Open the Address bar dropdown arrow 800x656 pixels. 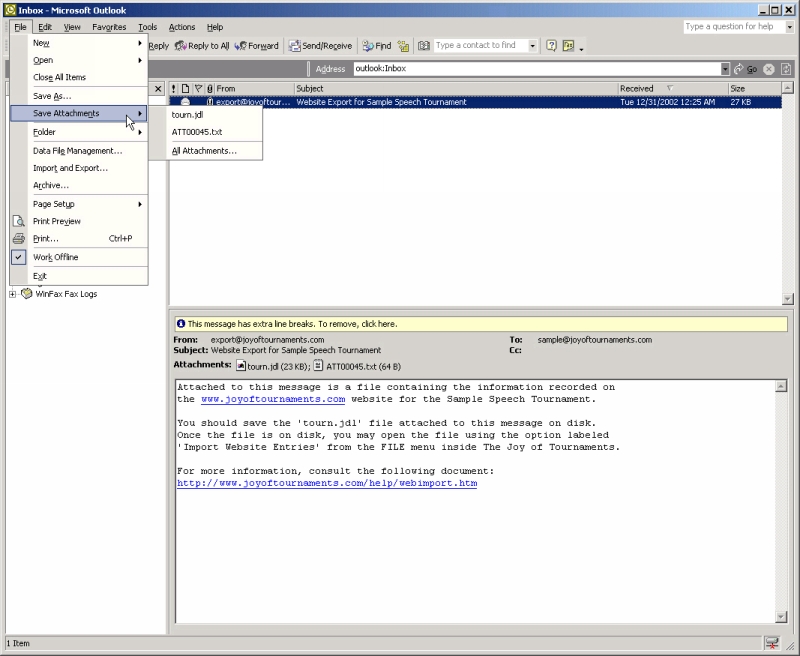tap(725, 69)
